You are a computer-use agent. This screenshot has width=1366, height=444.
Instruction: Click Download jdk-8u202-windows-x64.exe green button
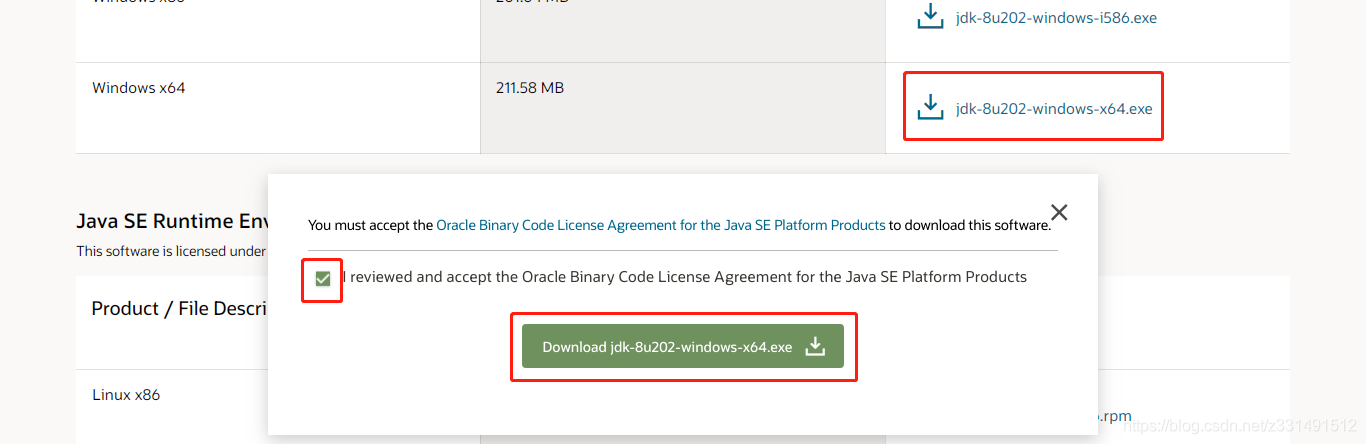point(683,347)
